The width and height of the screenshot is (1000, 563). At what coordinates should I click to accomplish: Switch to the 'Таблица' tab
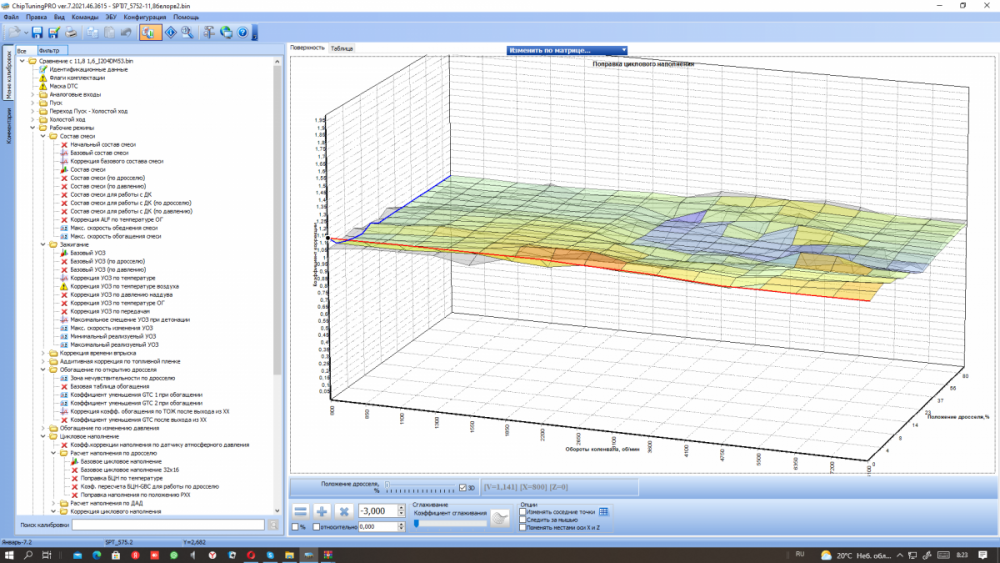point(342,48)
